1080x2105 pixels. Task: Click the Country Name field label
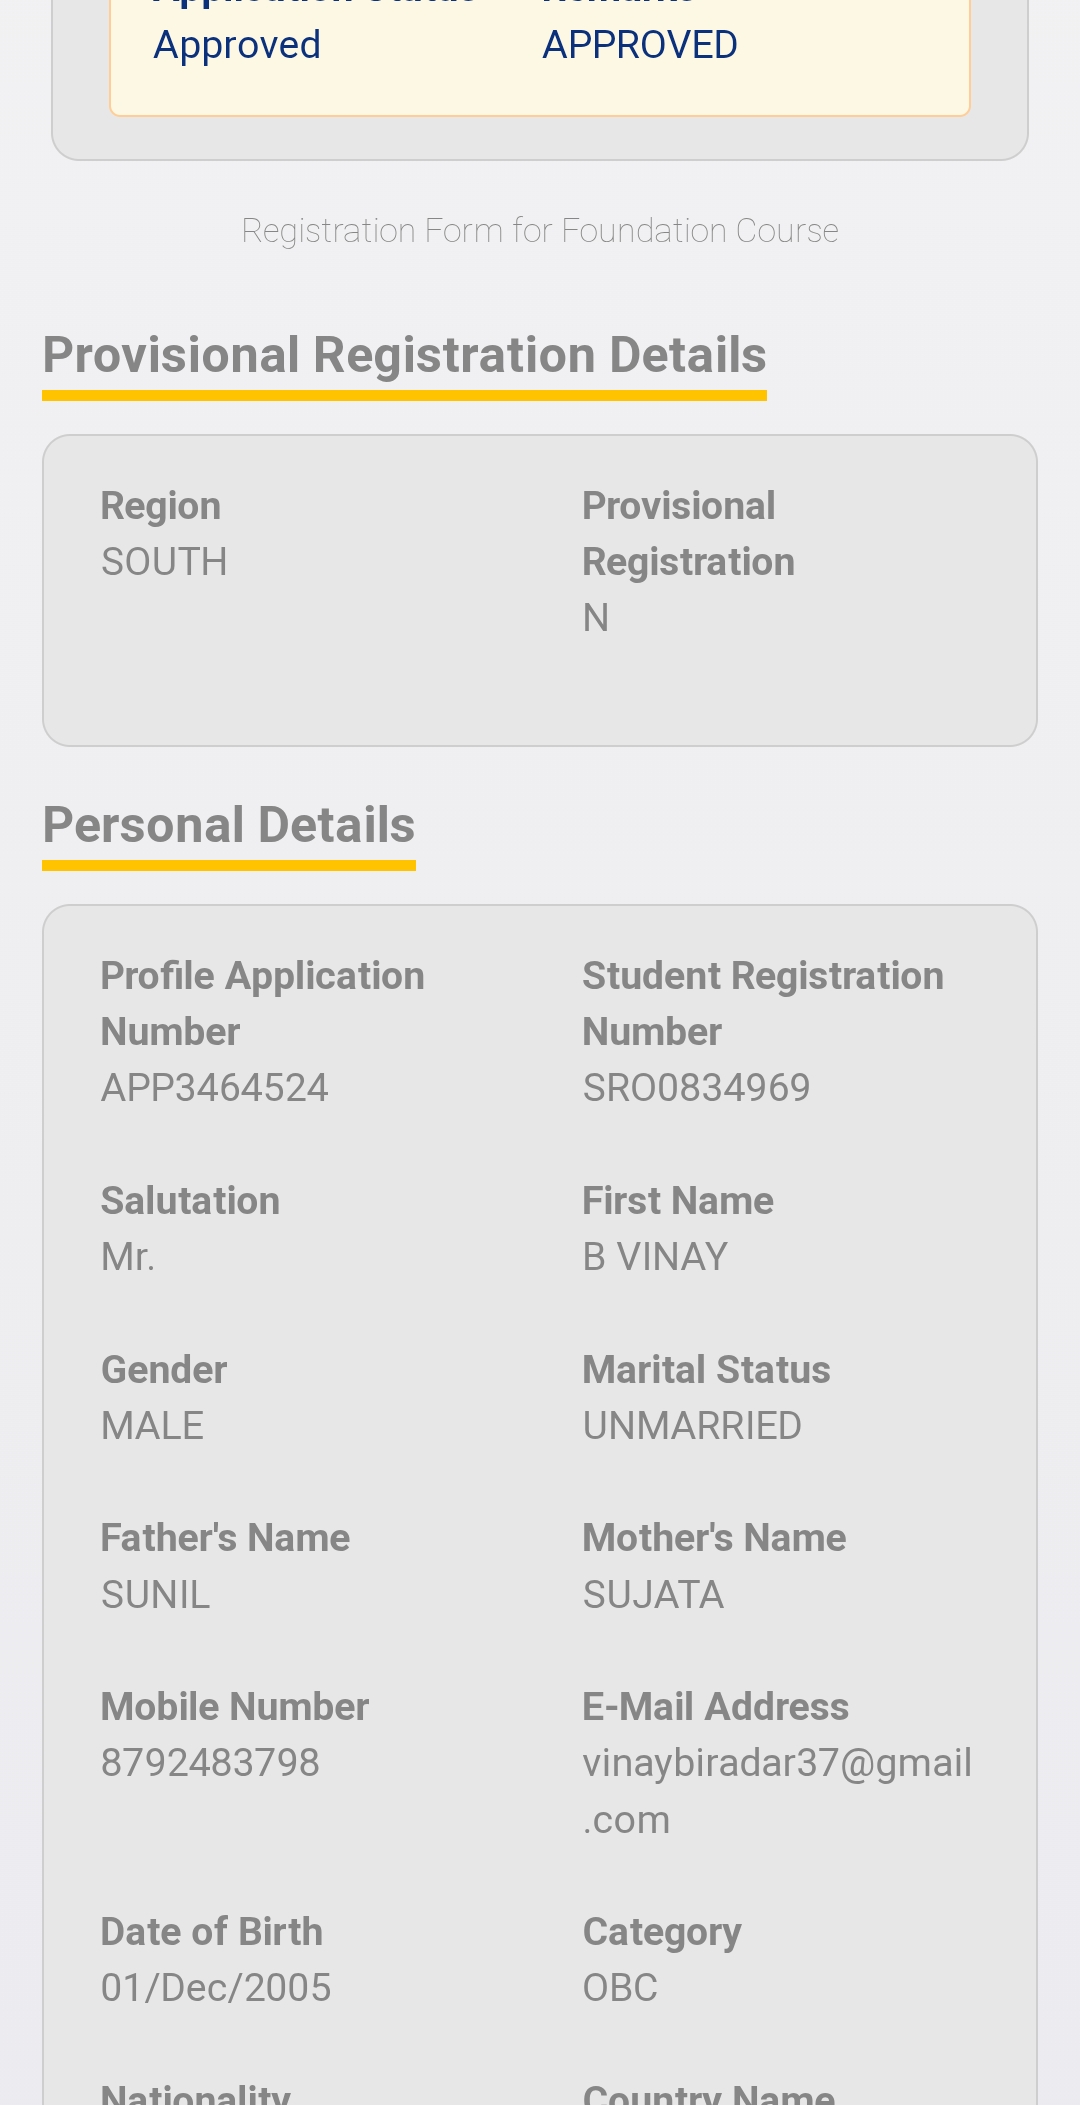click(x=708, y=2094)
